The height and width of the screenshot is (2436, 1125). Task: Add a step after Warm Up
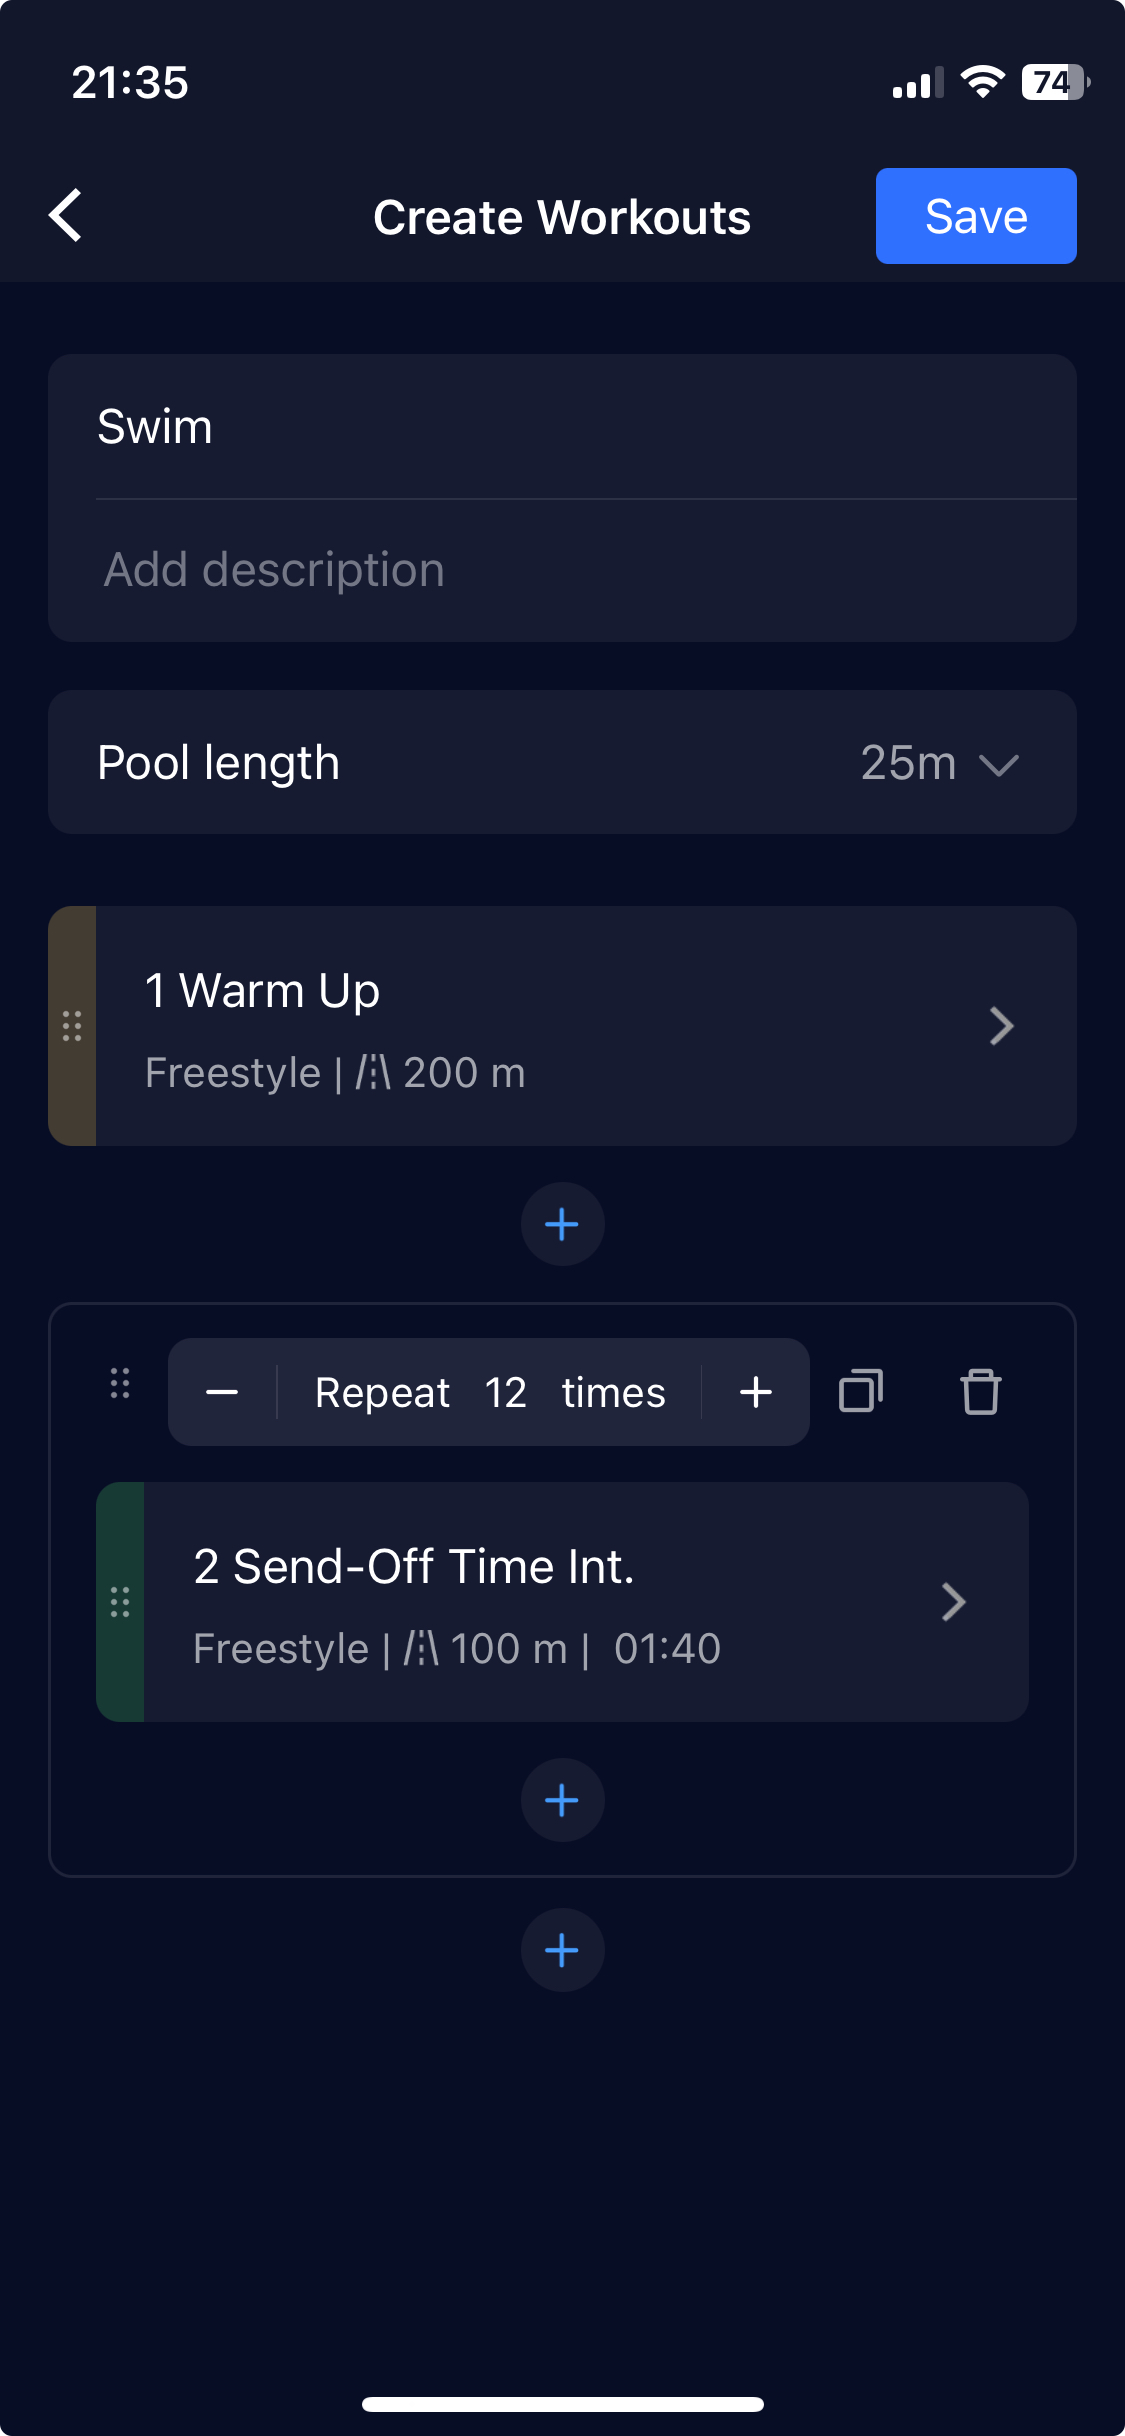pyautogui.click(x=562, y=1224)
